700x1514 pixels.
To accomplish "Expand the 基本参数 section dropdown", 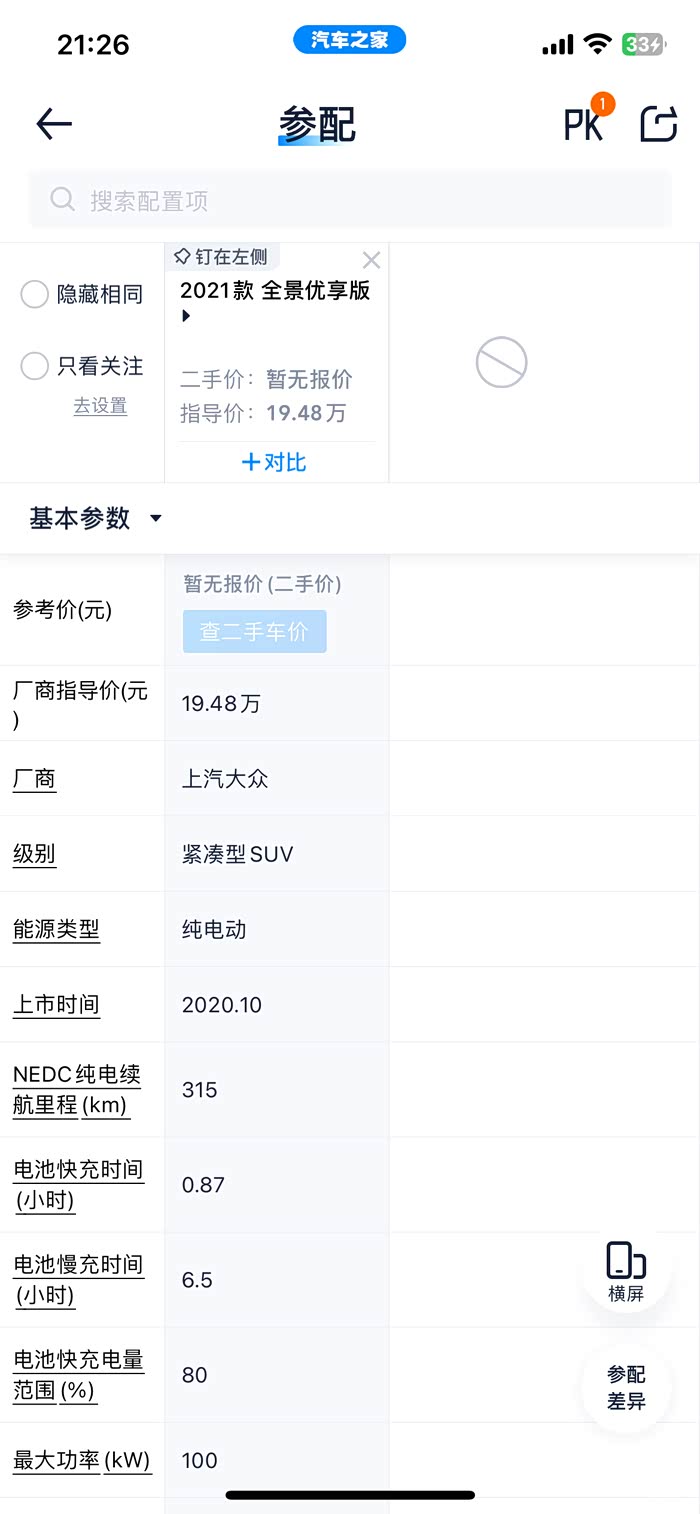I will (155, 518).
